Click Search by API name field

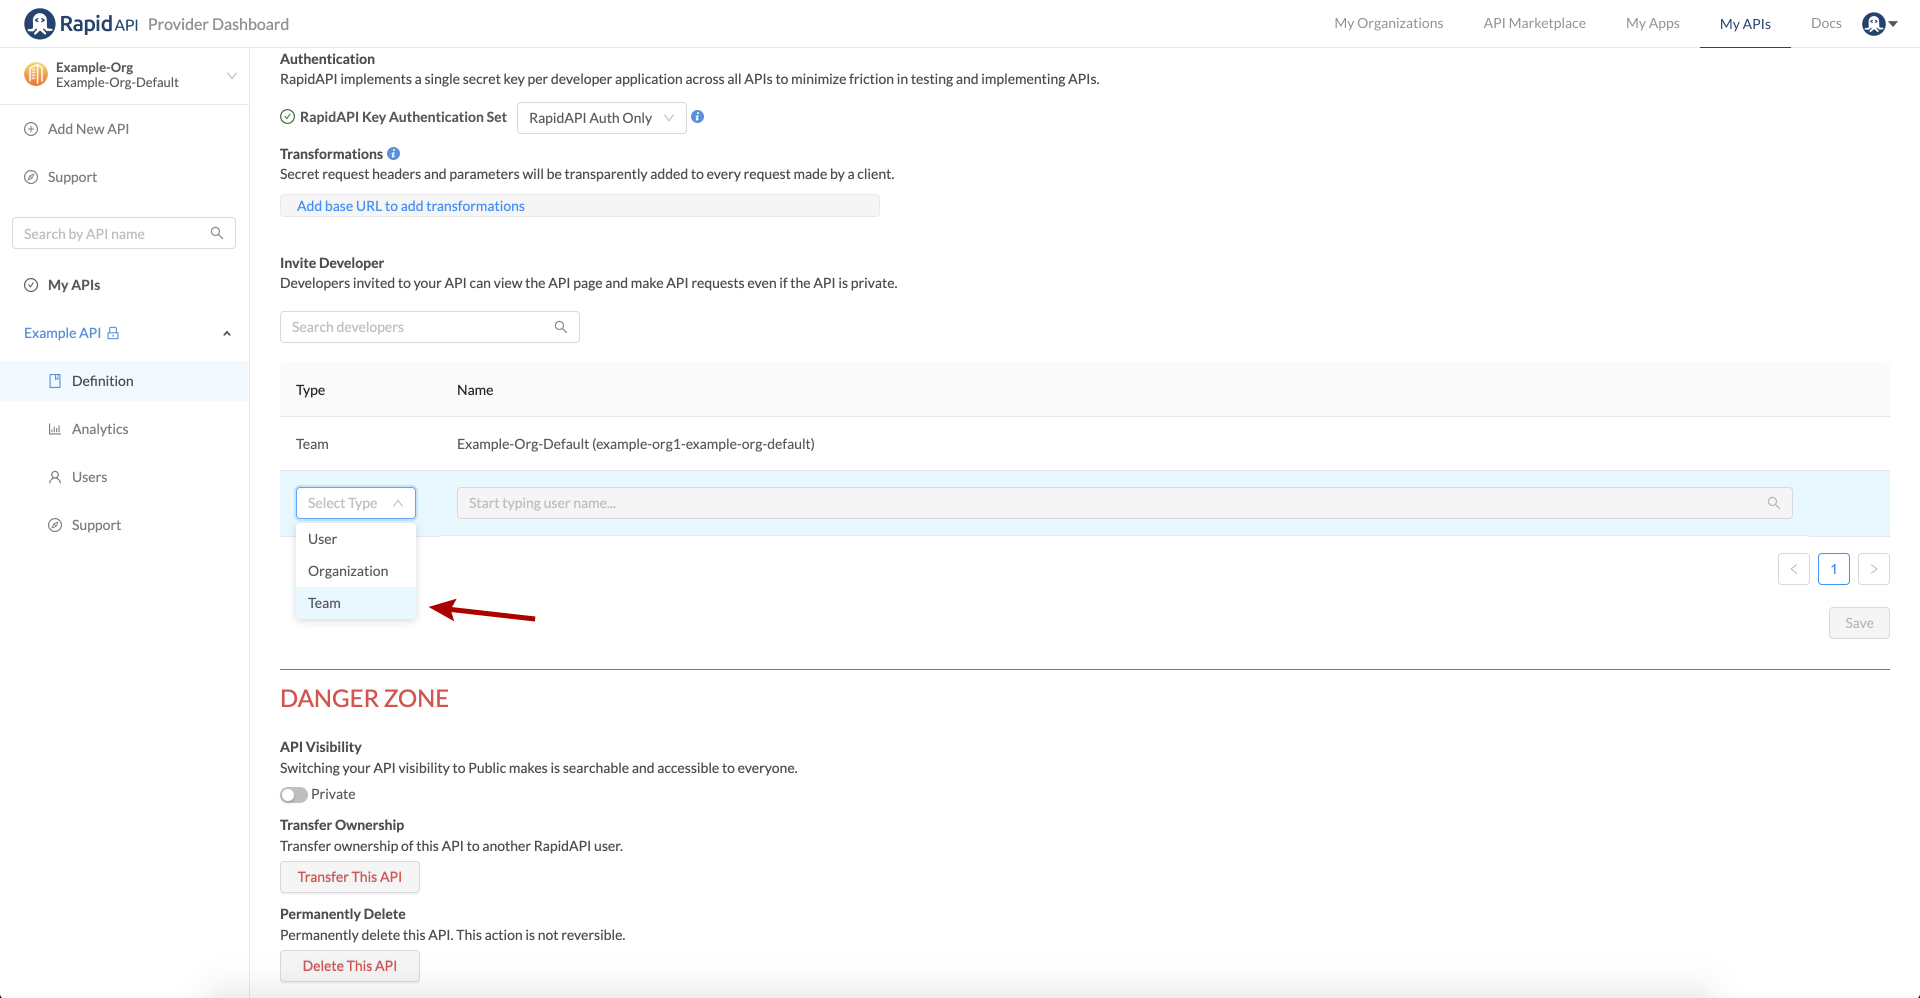124,233
